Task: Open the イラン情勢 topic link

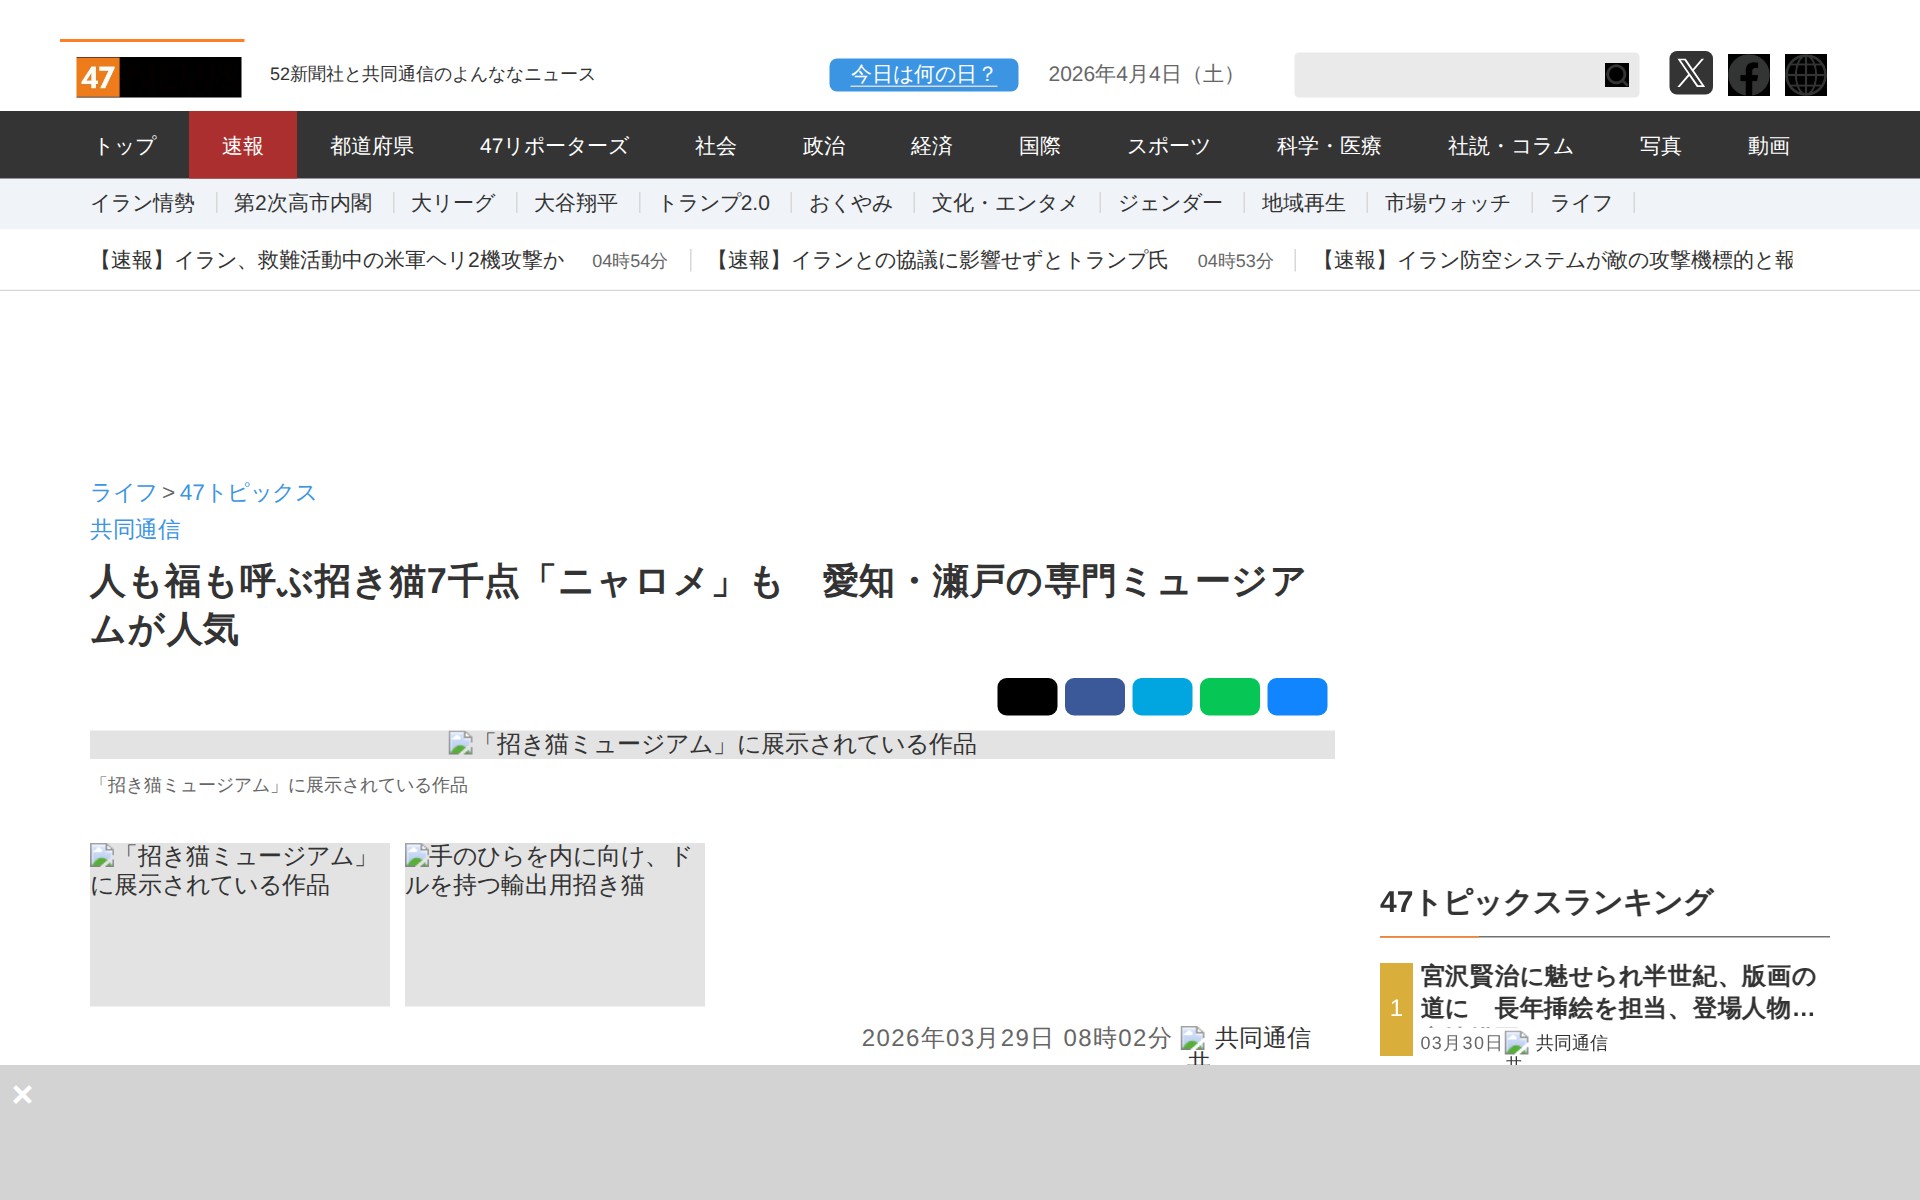Action: (x=143, y=204)
